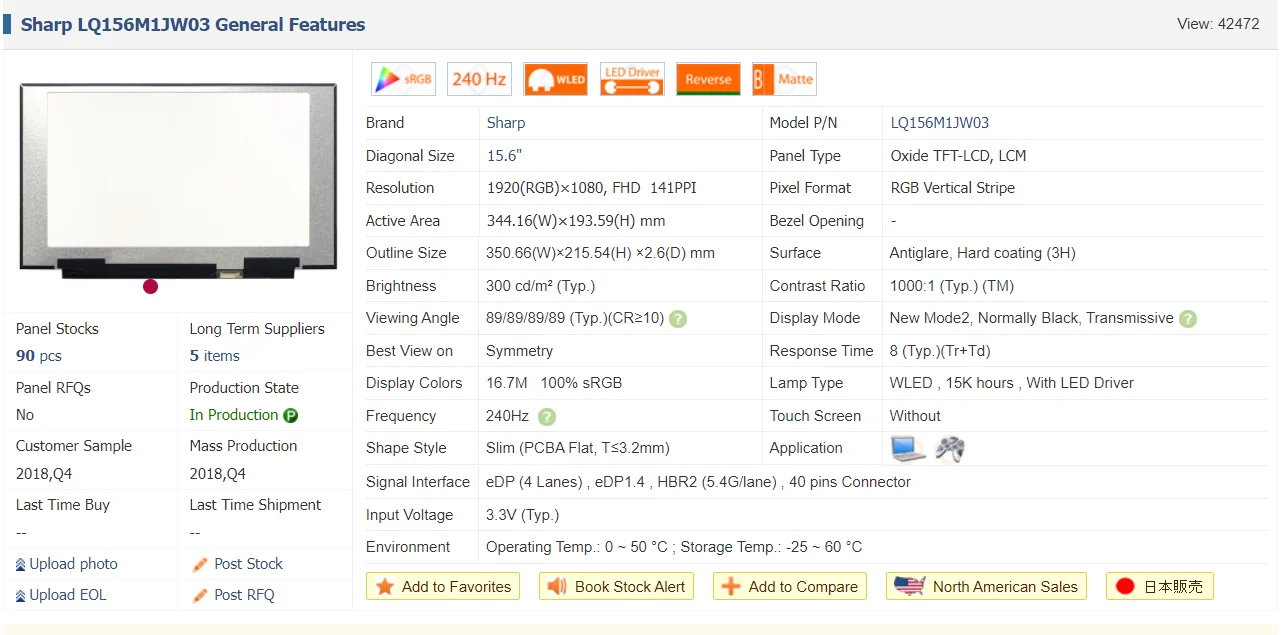The height and width of the screenshot is (635, 1286).
Task: Click the 240 Hz feature badge
Action: (x=479, y=79)
